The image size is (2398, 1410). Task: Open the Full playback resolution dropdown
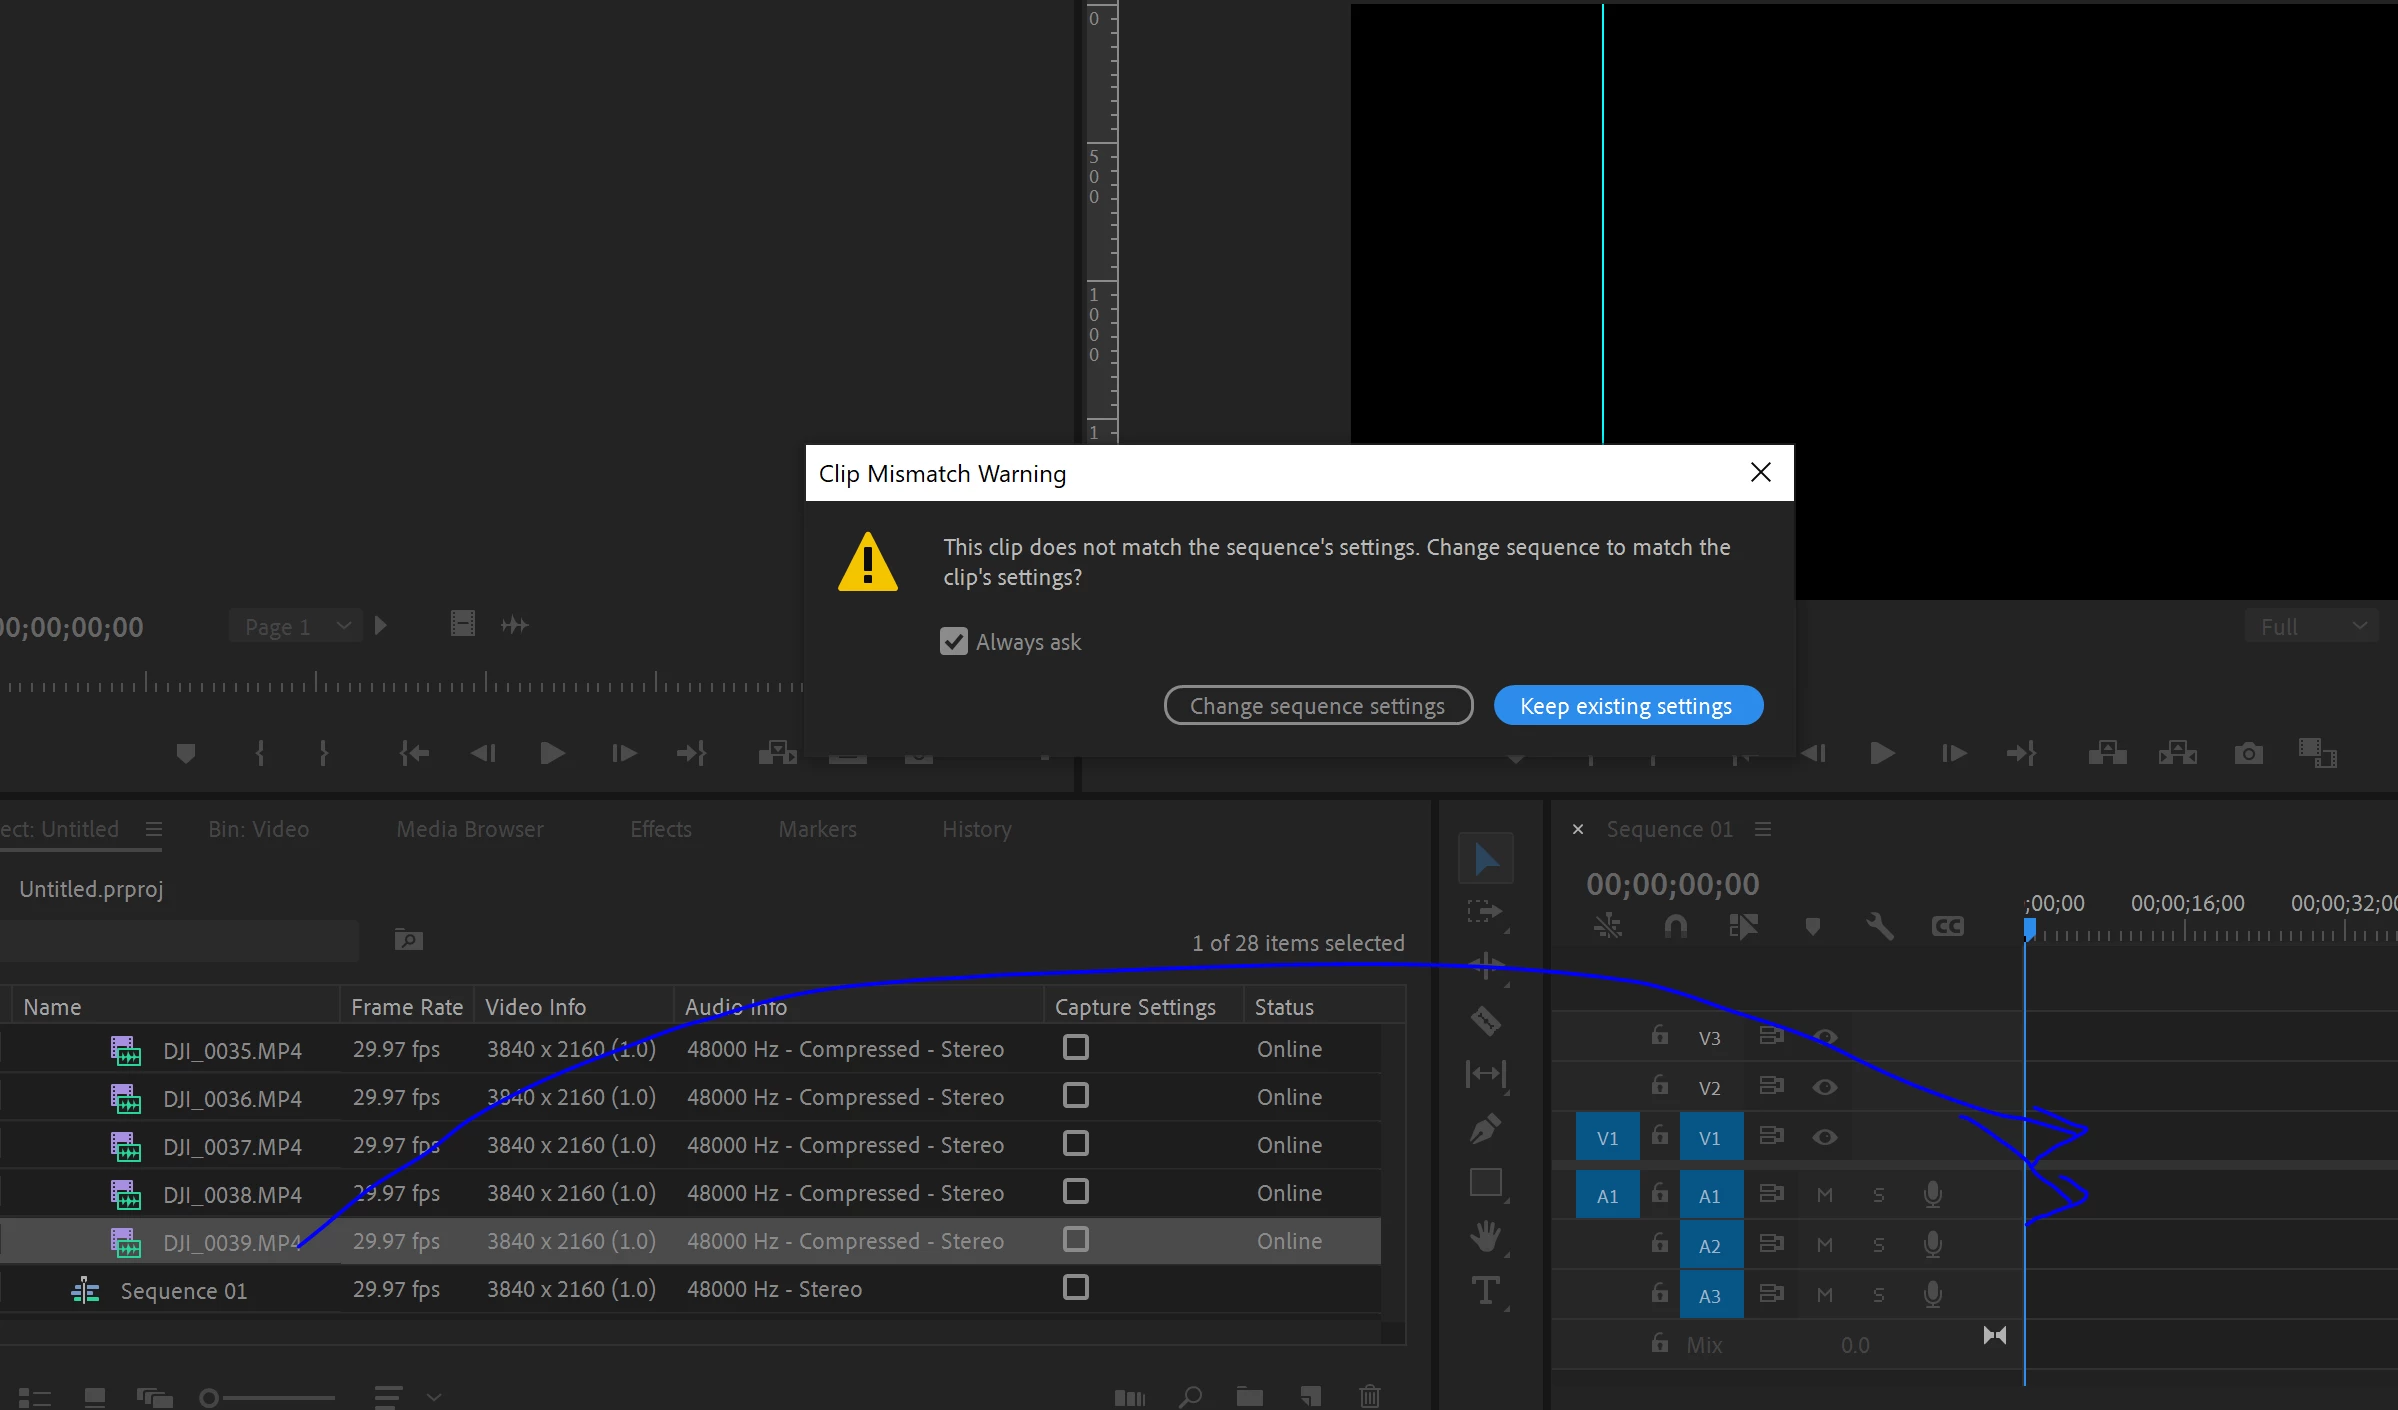point(2311,627)
